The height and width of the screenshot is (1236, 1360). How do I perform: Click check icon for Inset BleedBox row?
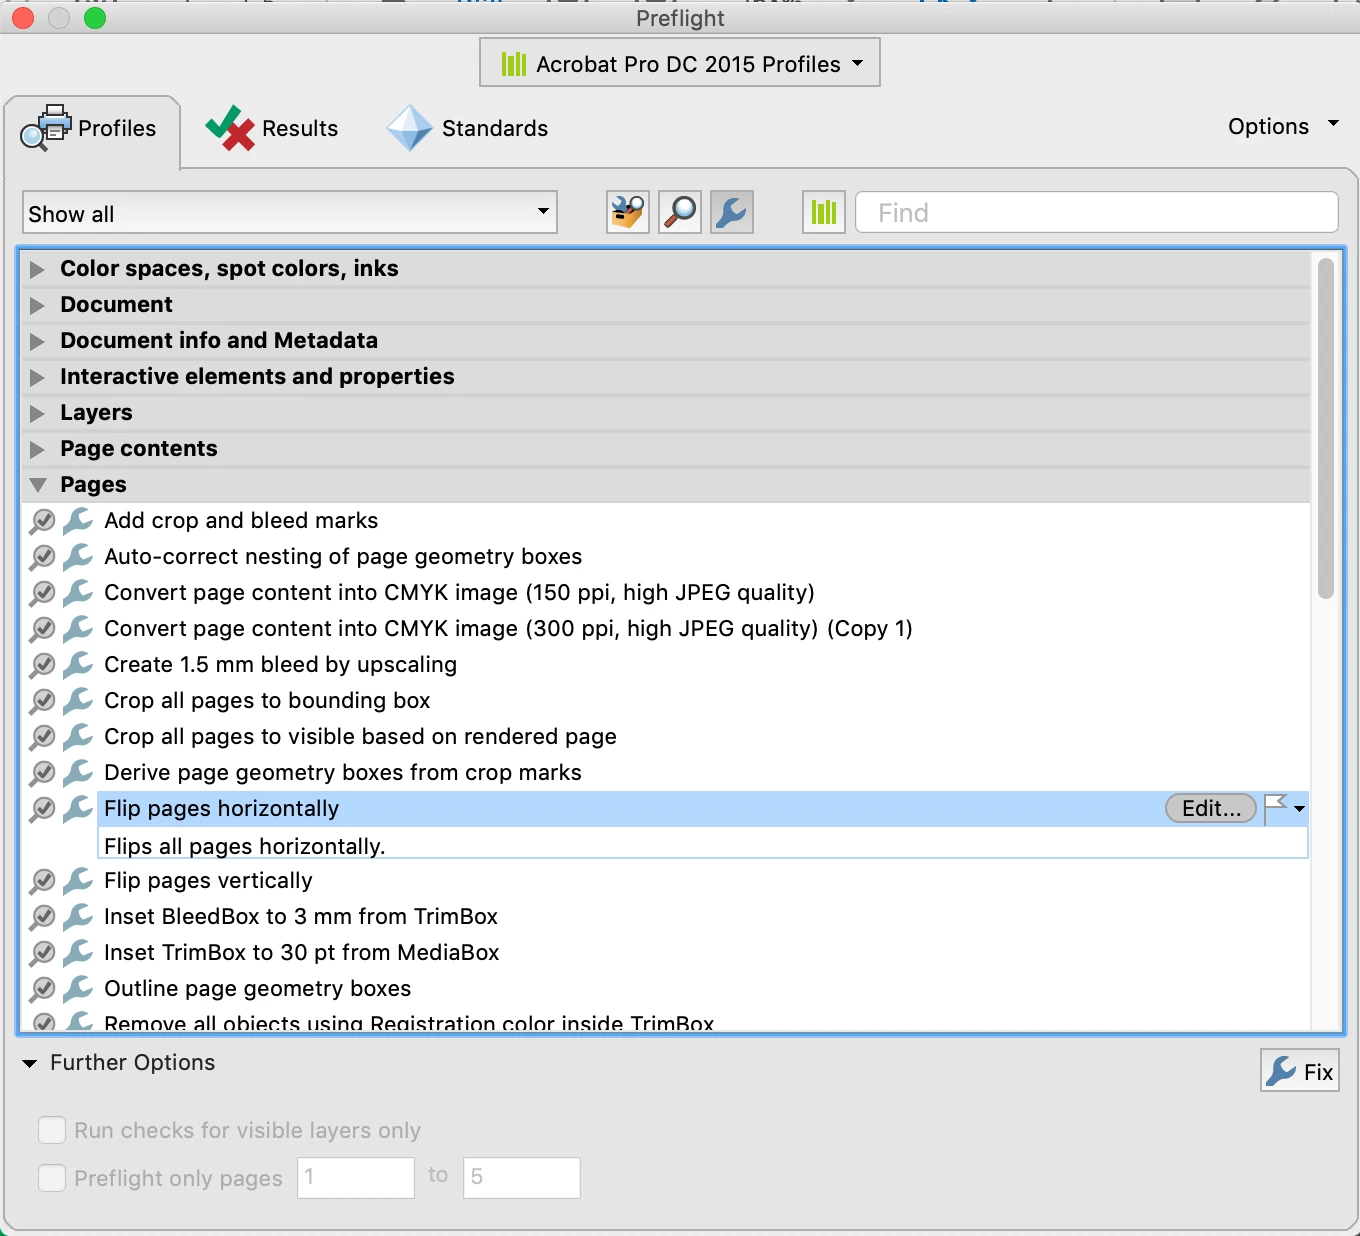point(42,916)
